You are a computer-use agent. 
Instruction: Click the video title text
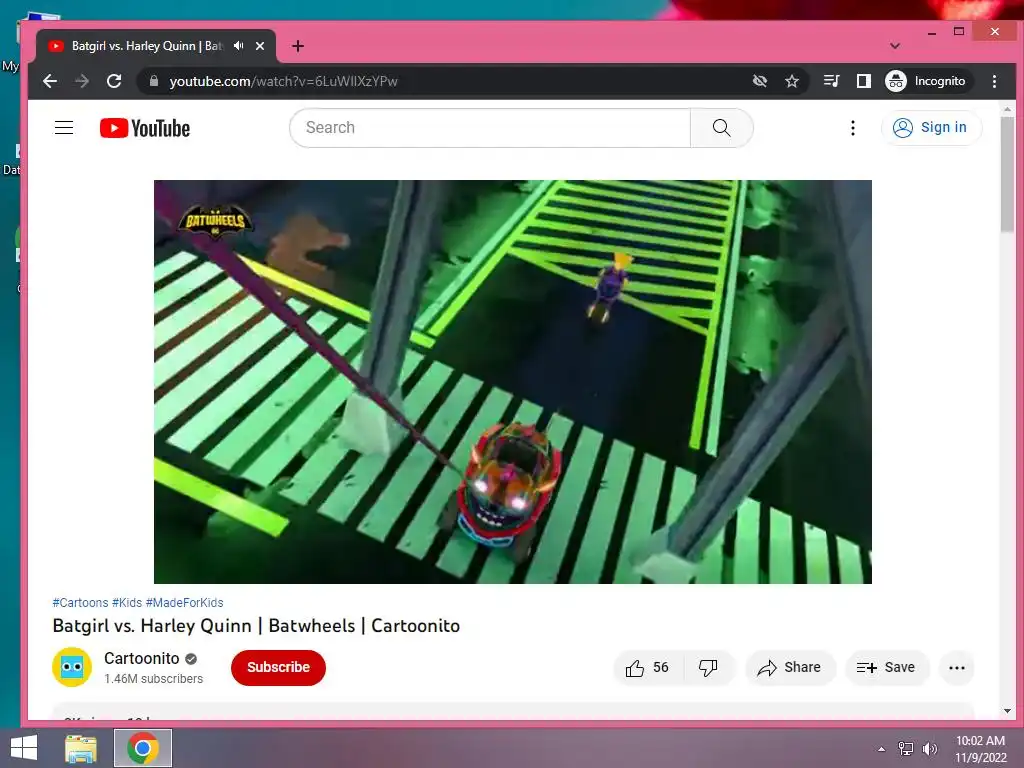256,626
